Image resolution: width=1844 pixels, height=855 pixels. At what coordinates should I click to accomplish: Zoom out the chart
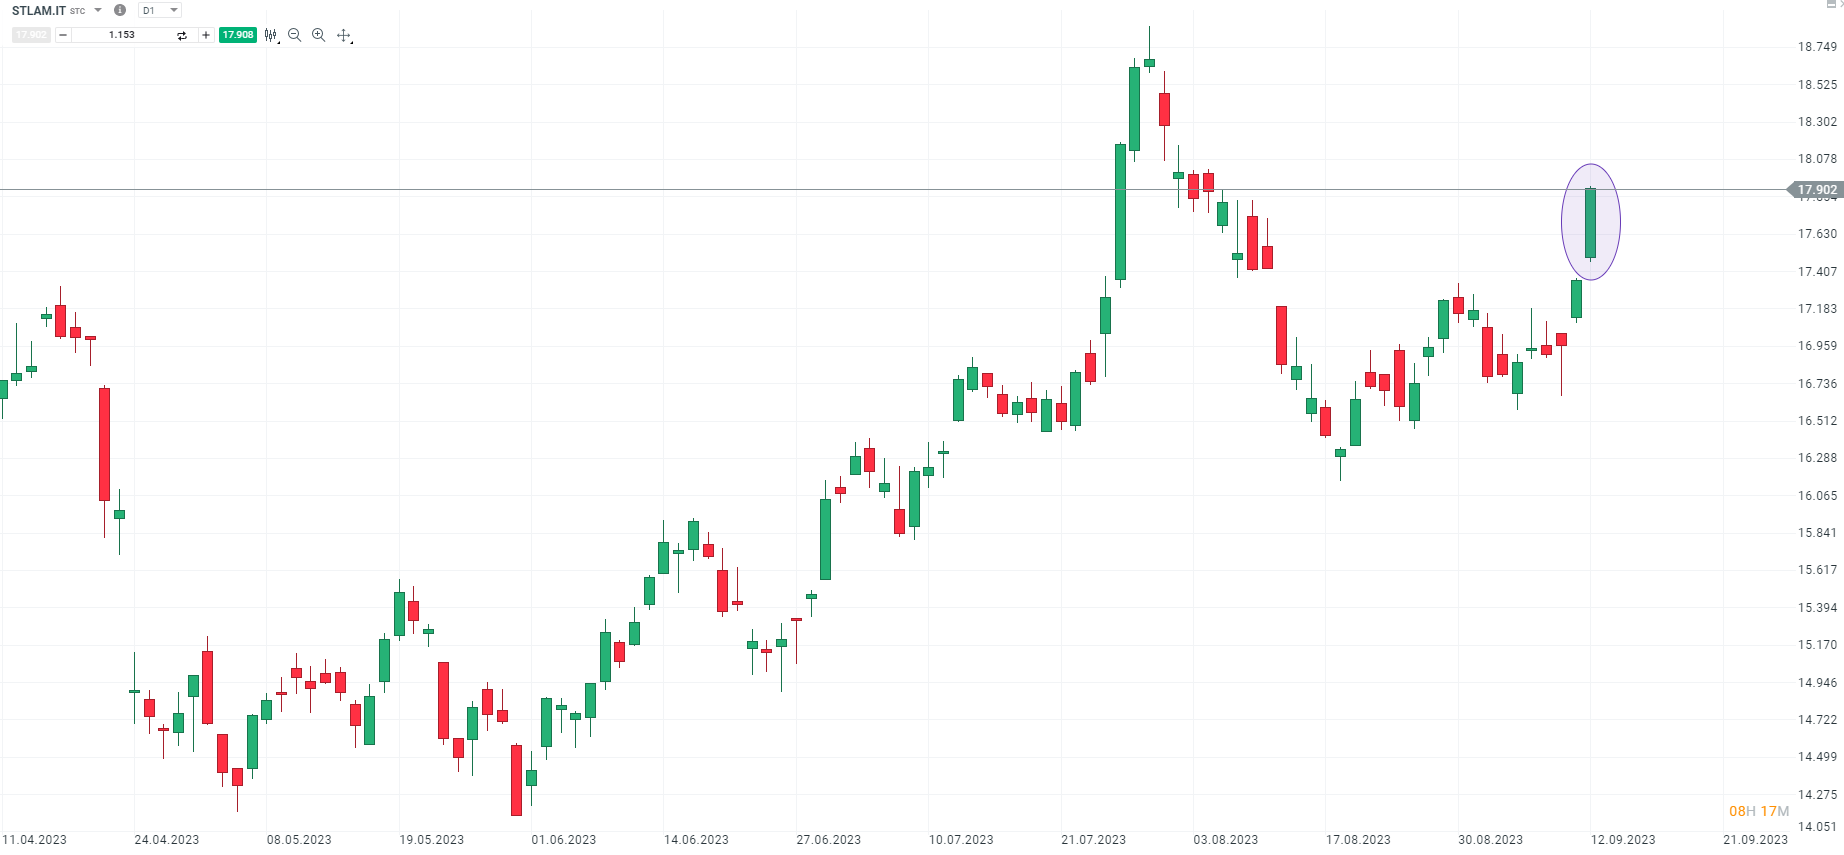(x=295, y=35)
